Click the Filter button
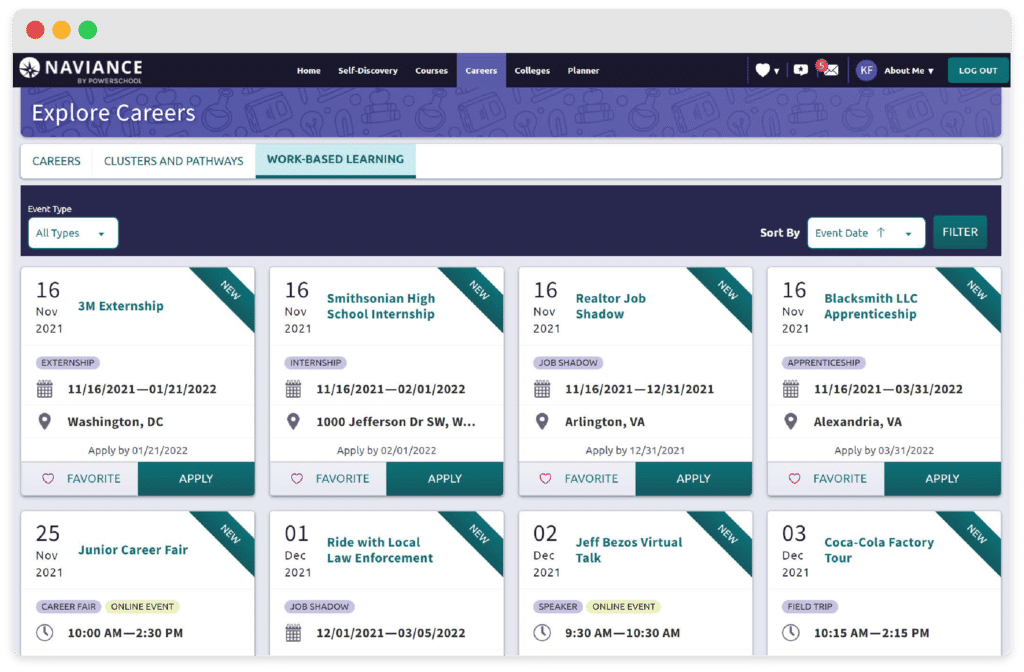Viewport: 1024px width, 672px height. point(959,232)
